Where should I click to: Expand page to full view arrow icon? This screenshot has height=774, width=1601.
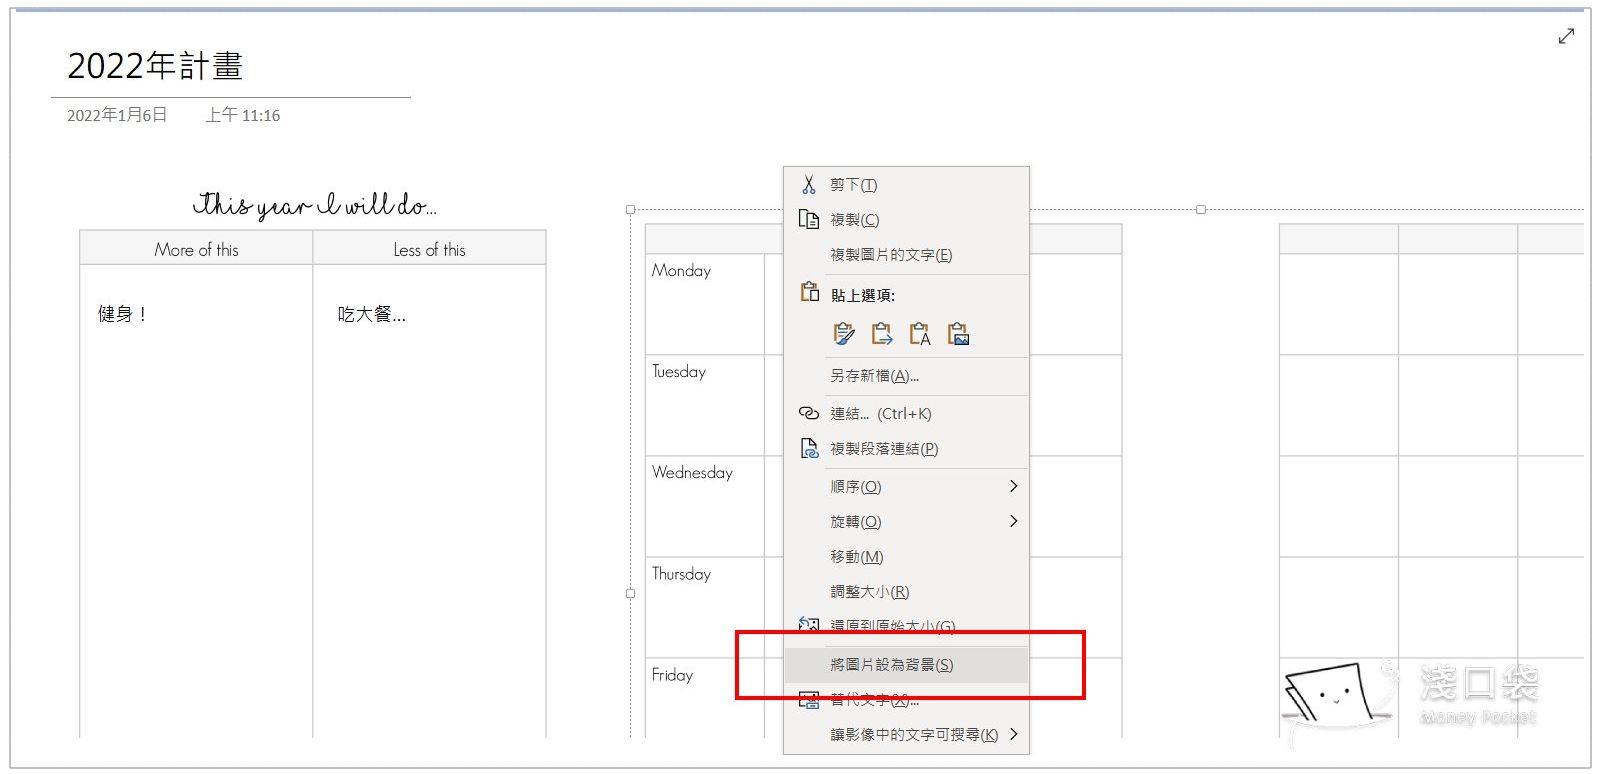coord(1566,37)
